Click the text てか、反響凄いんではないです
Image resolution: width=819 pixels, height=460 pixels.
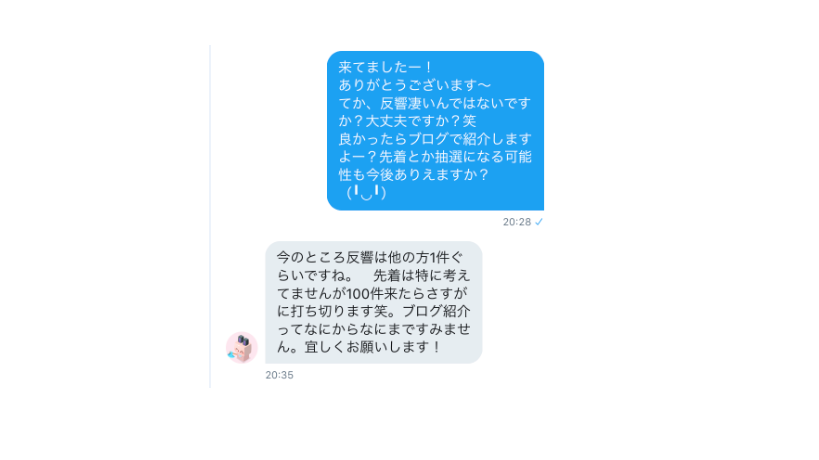[435, 103]
